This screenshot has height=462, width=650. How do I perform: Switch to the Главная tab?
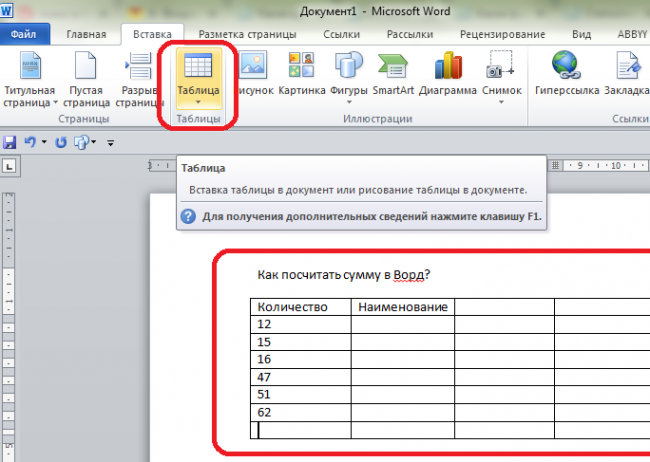[x=86, y=34]
